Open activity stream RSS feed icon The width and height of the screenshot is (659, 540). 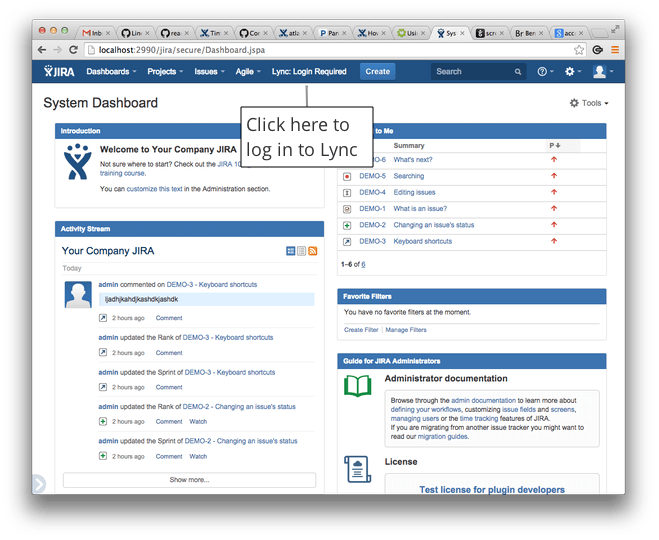(312, 251)
